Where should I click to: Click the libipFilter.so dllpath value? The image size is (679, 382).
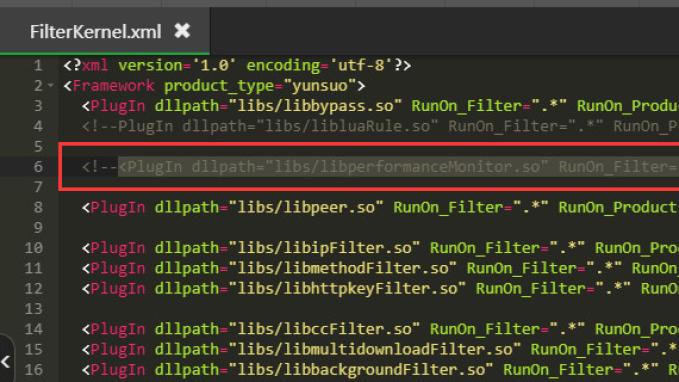tap(325, 248)
